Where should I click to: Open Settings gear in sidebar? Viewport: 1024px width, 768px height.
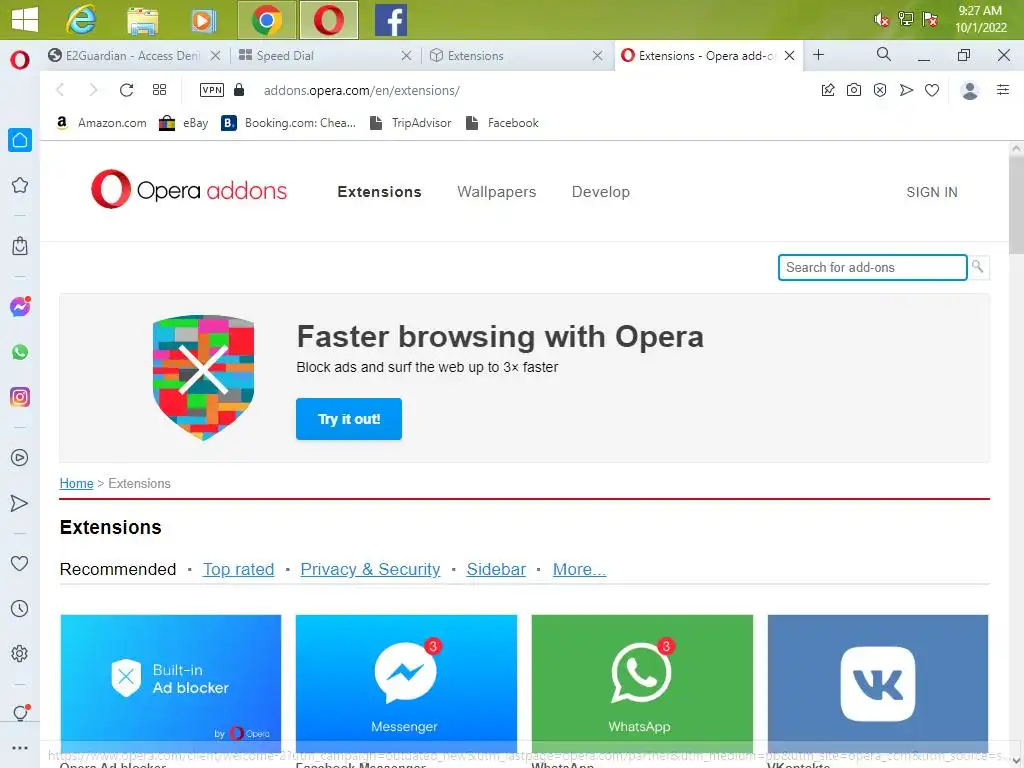click(20, 654)
